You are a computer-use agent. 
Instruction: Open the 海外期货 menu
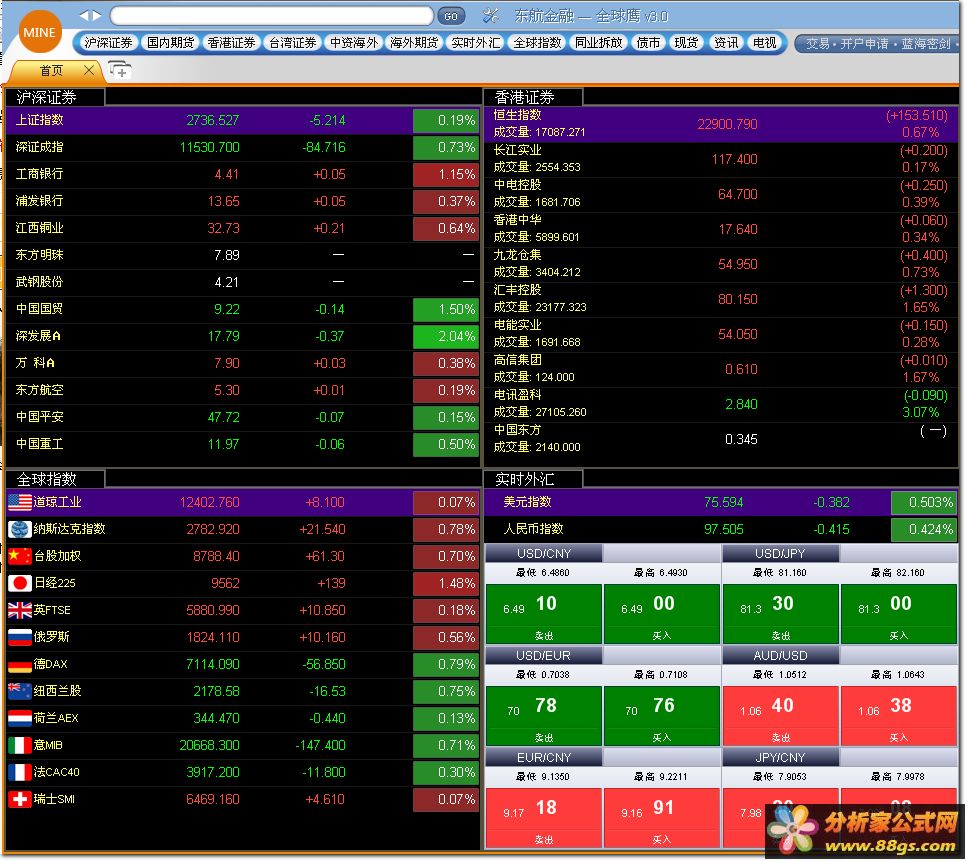click(x=414, y=43)
